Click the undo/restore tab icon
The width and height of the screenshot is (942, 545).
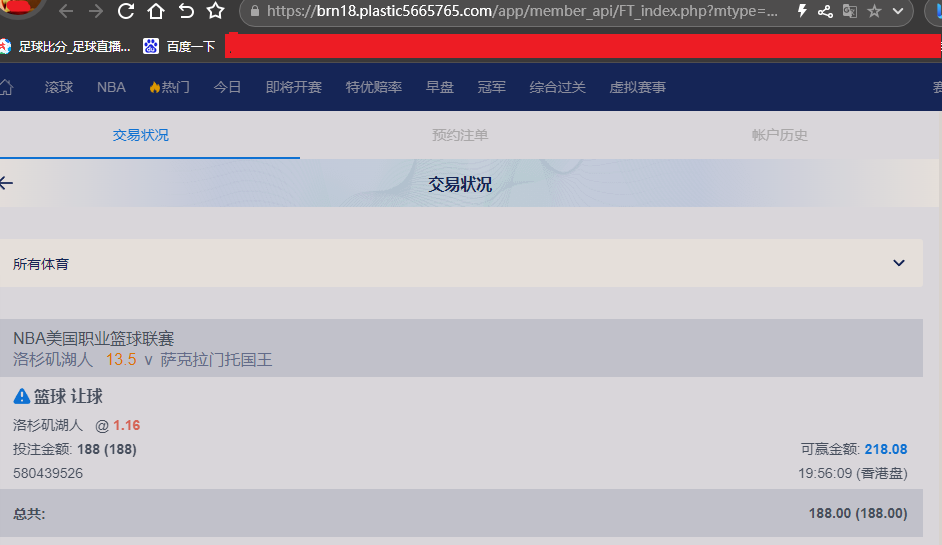186,11
